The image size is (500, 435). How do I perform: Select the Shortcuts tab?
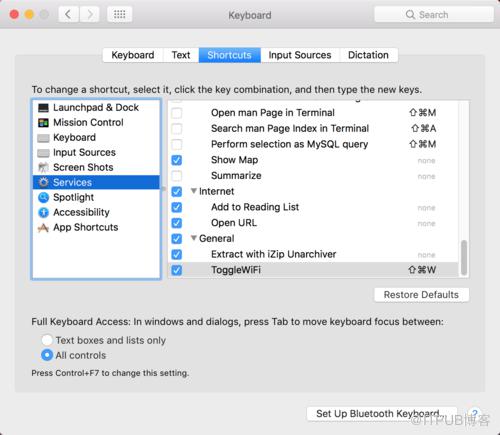(230, 55)
